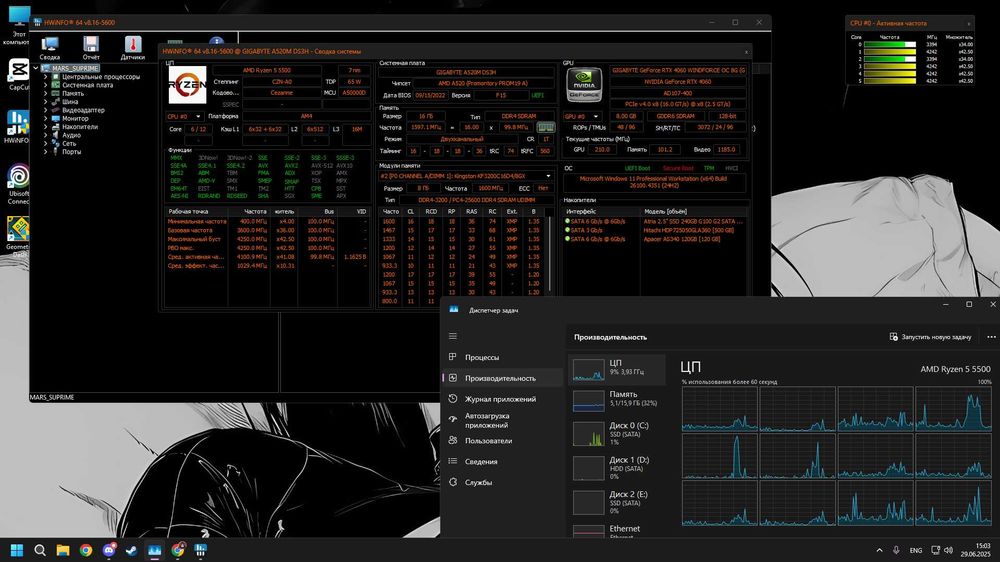Click the Базовая частота row in CPU table
Image resolution: width=1000 pixels, height=562 pixels.
coord(267,230)
